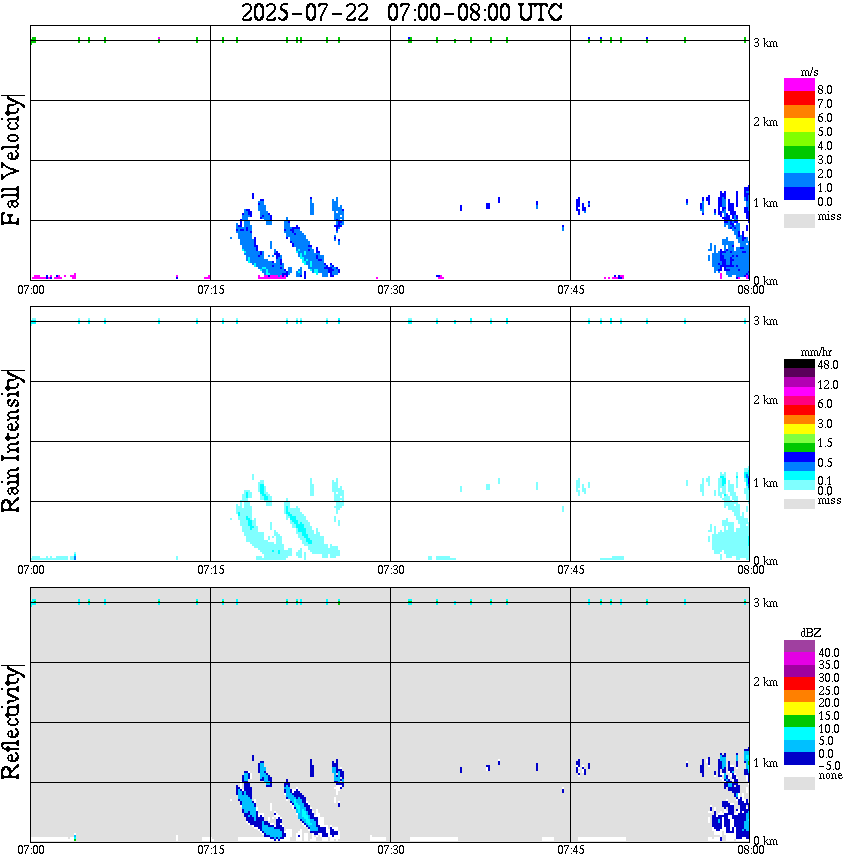The height and width of the screenshot is (868, 850).
Task: Pick the light green 1.5 mm/hr swatch
Action: pyautogui.click(x=799, y=438)
